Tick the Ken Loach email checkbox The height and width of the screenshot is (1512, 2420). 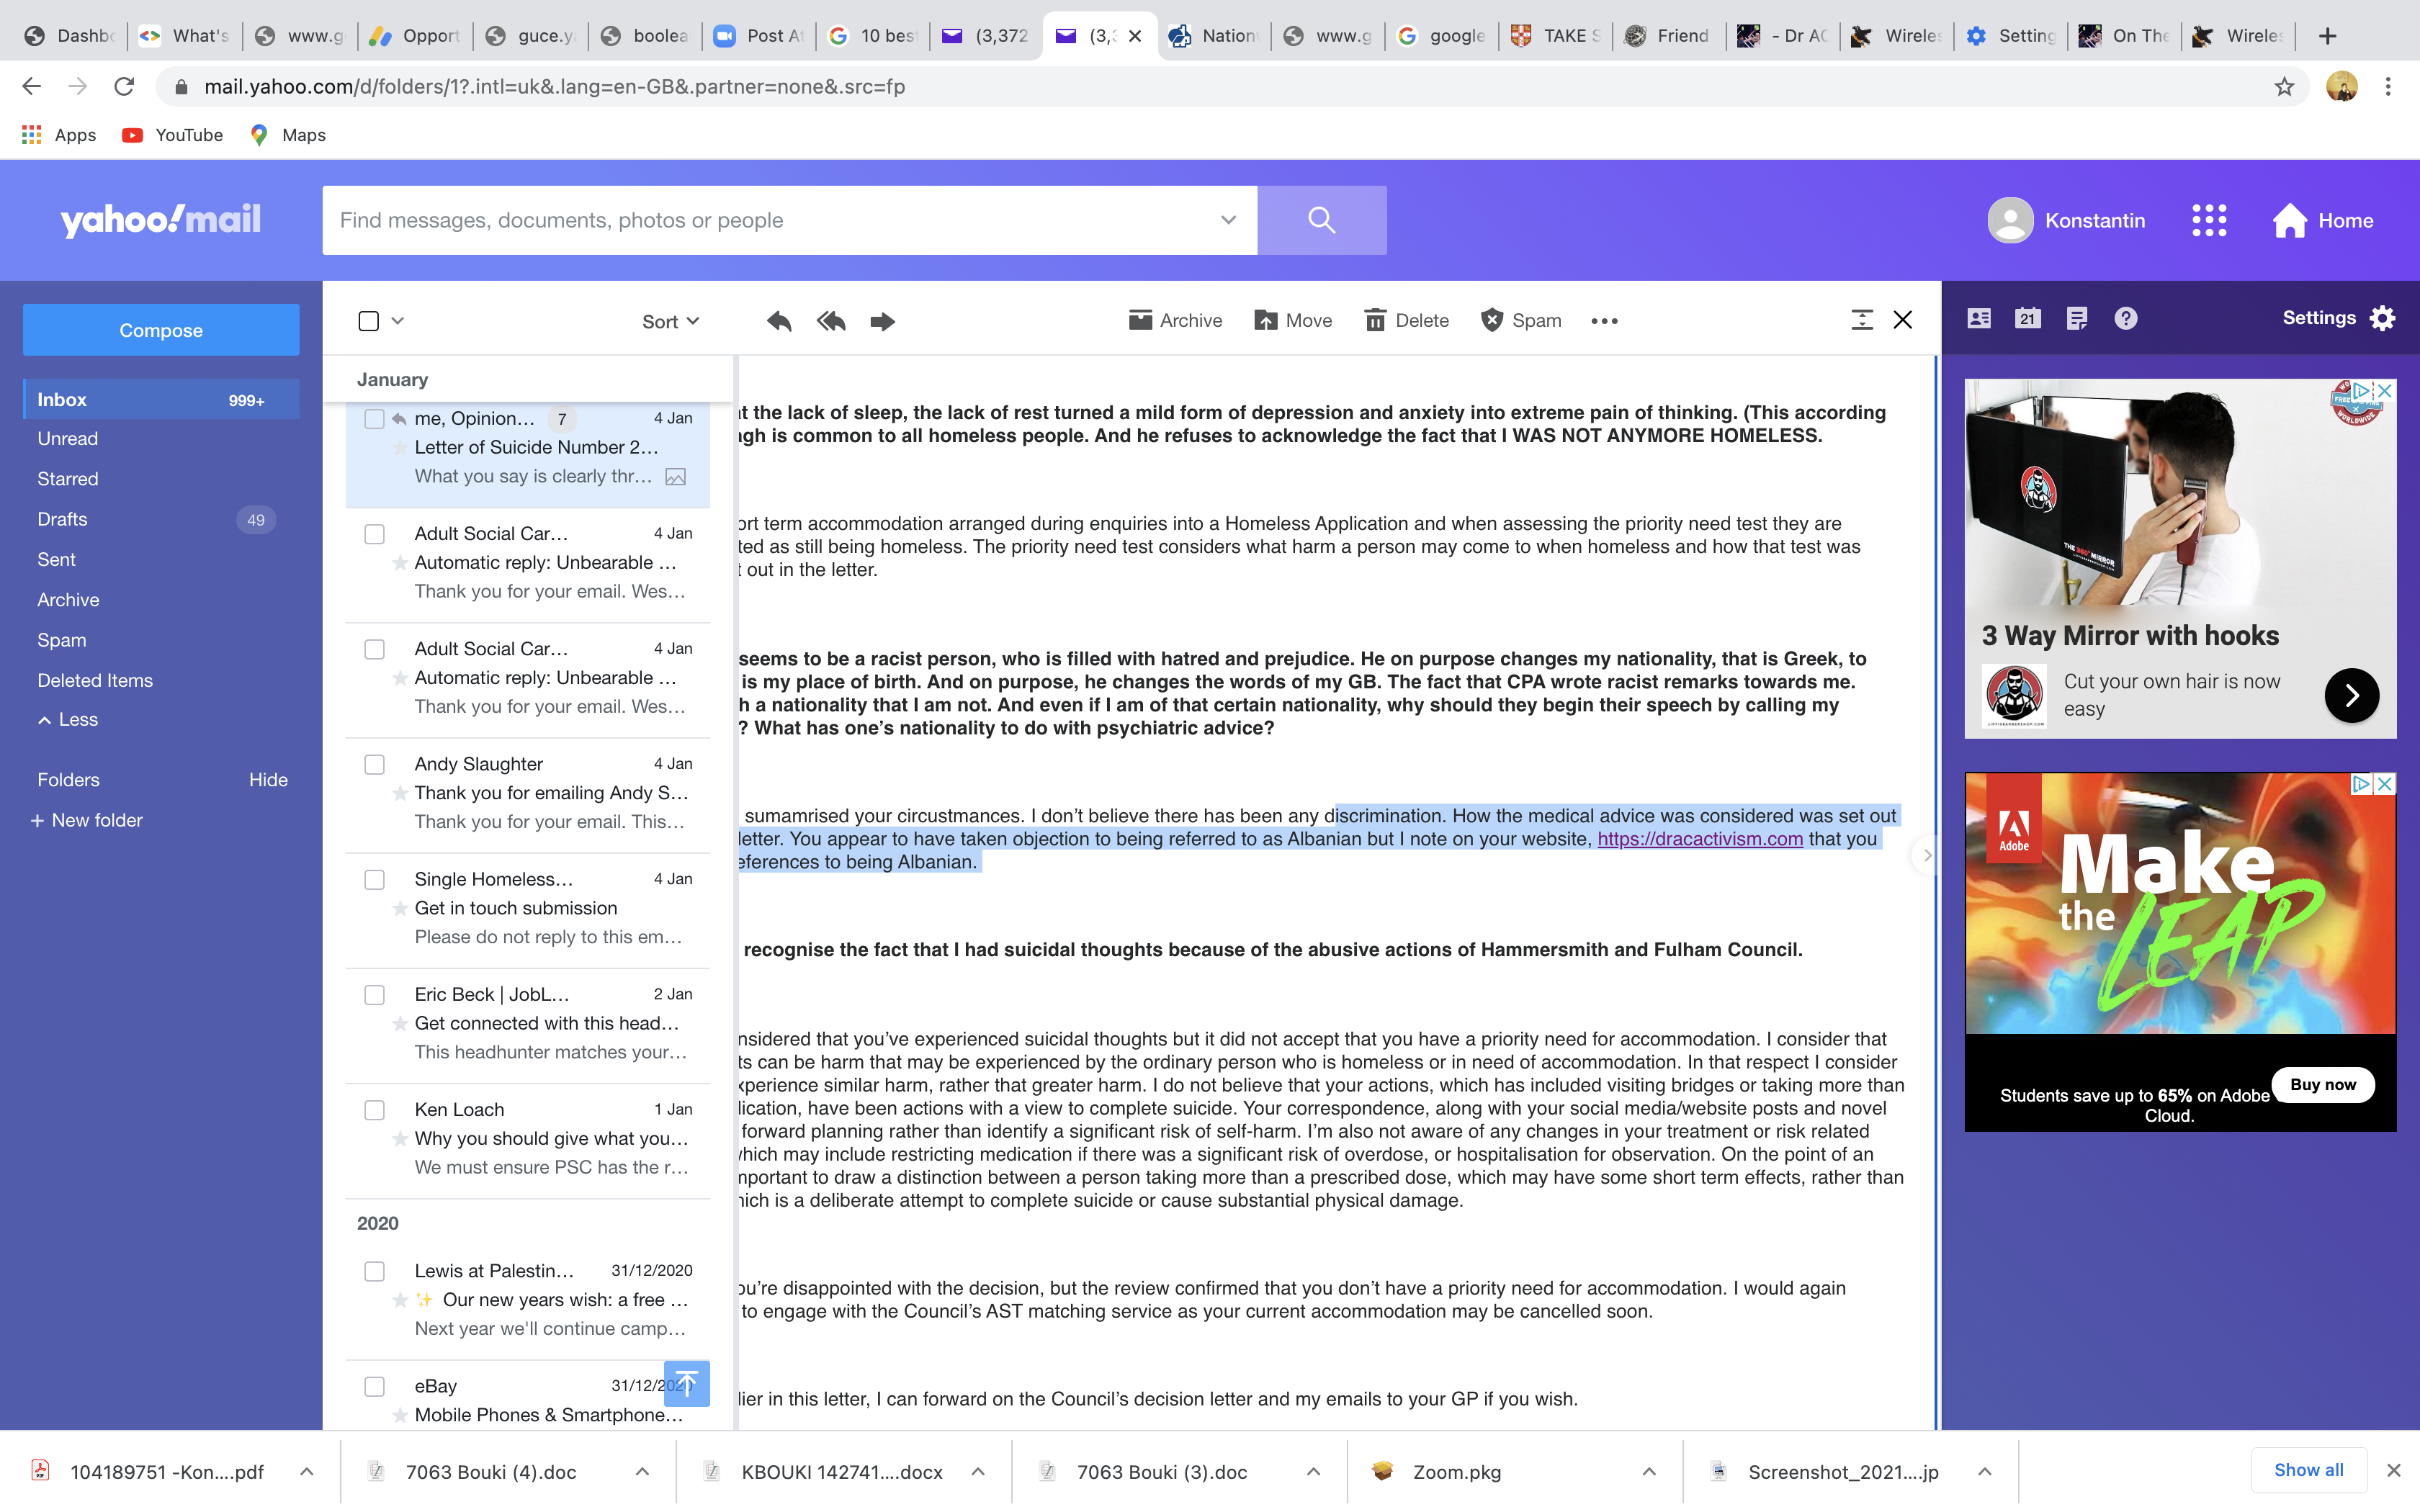[374, 1110]
